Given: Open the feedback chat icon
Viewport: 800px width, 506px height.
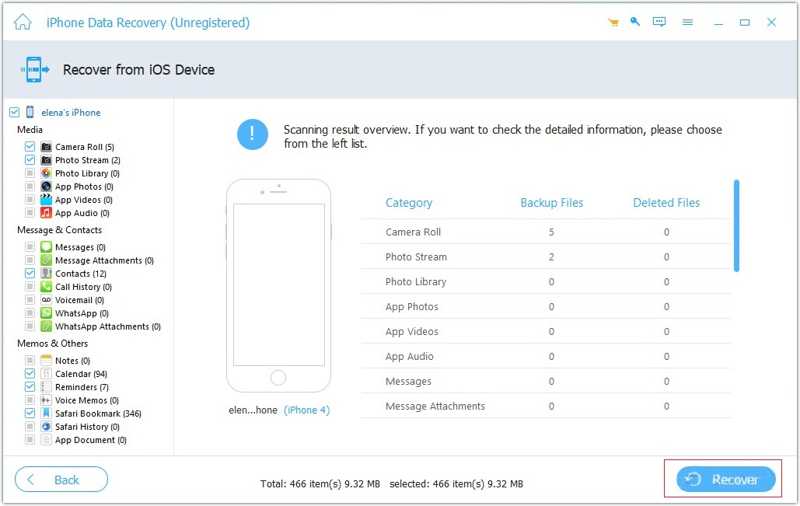Looking at the screenshot, I should coord(659,22).
